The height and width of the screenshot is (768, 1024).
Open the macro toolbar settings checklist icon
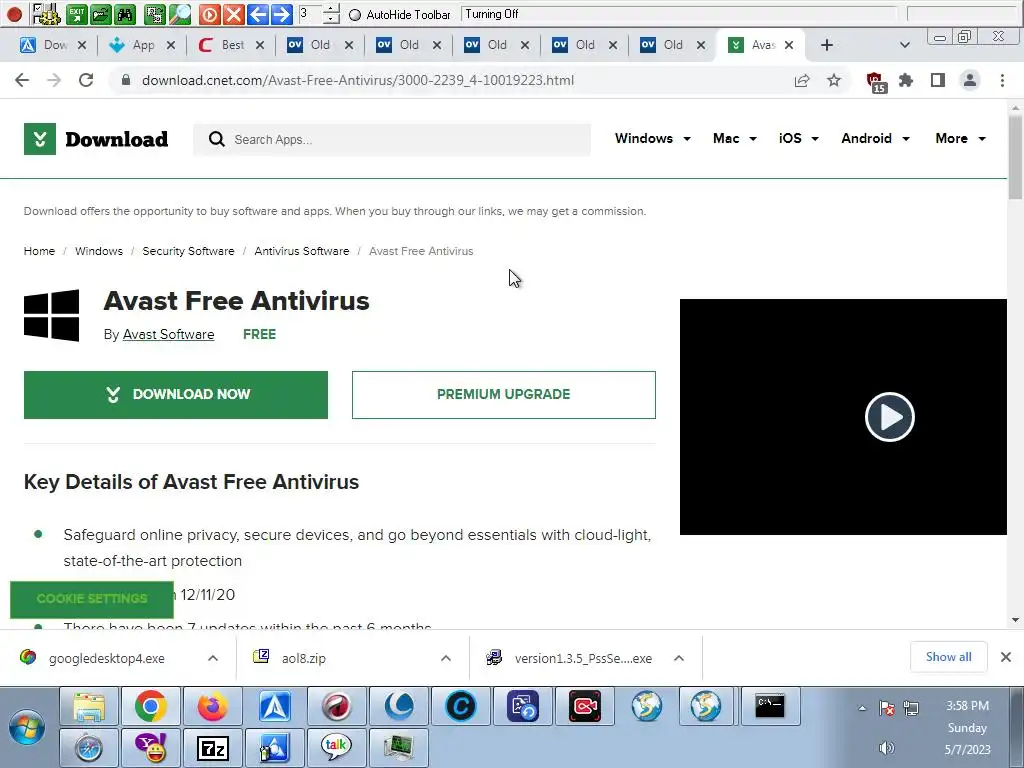46,13
